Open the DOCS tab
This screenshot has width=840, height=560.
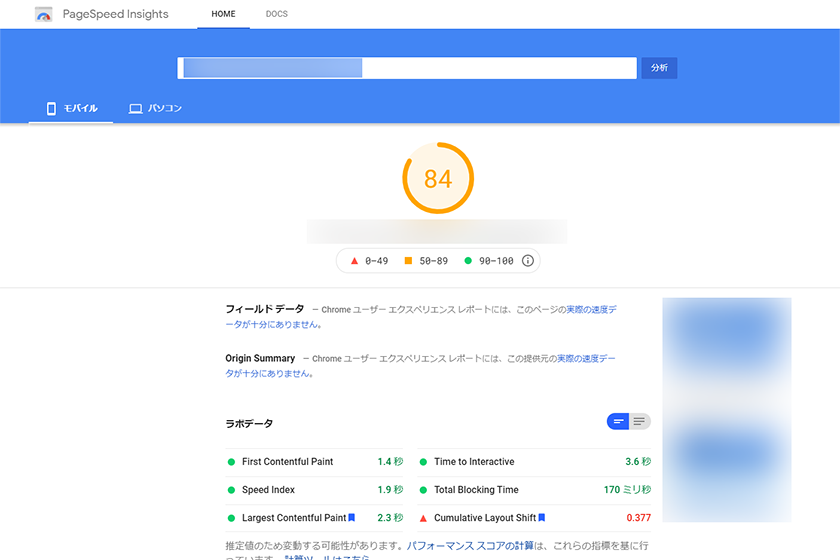pyautogui.click(x=276, y=15)
